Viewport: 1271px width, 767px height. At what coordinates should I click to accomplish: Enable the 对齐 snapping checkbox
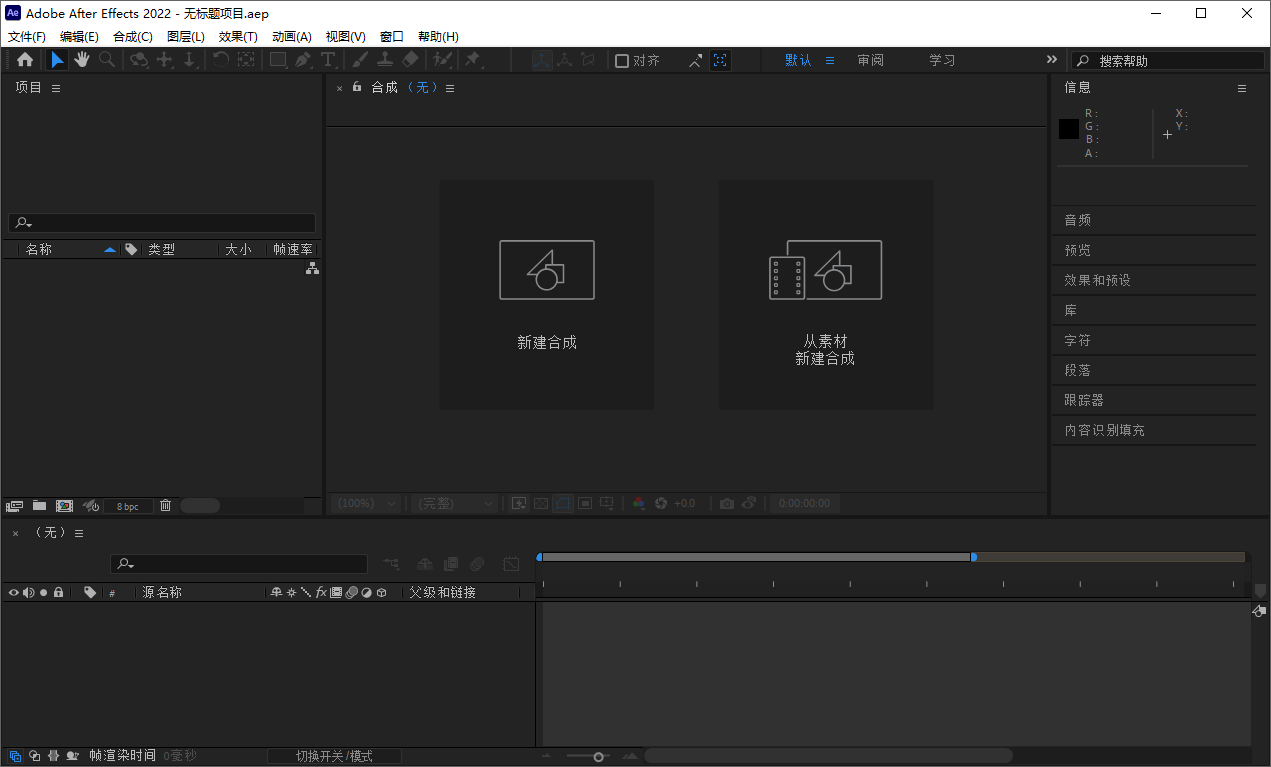coord(622,60)
